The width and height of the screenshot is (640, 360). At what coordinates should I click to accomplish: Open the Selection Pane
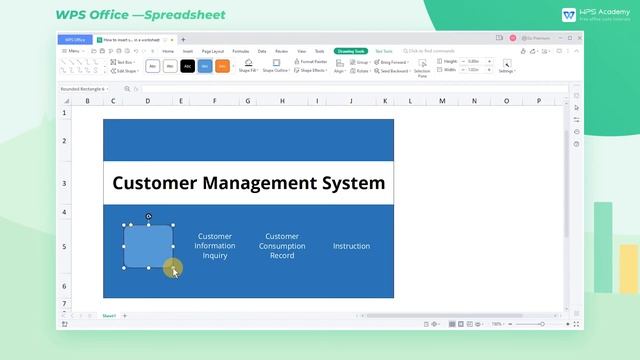422,68
